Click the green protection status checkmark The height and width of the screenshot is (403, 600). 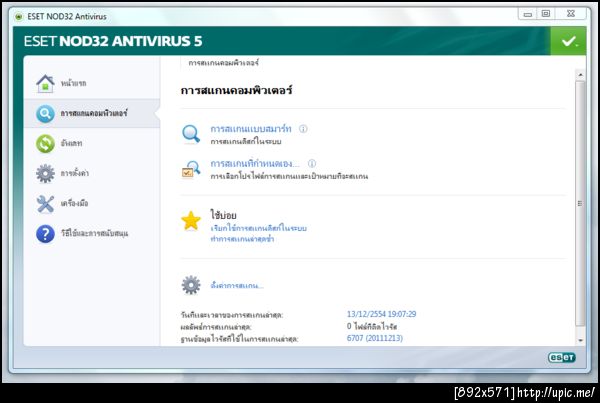click(x=568, y=41)
